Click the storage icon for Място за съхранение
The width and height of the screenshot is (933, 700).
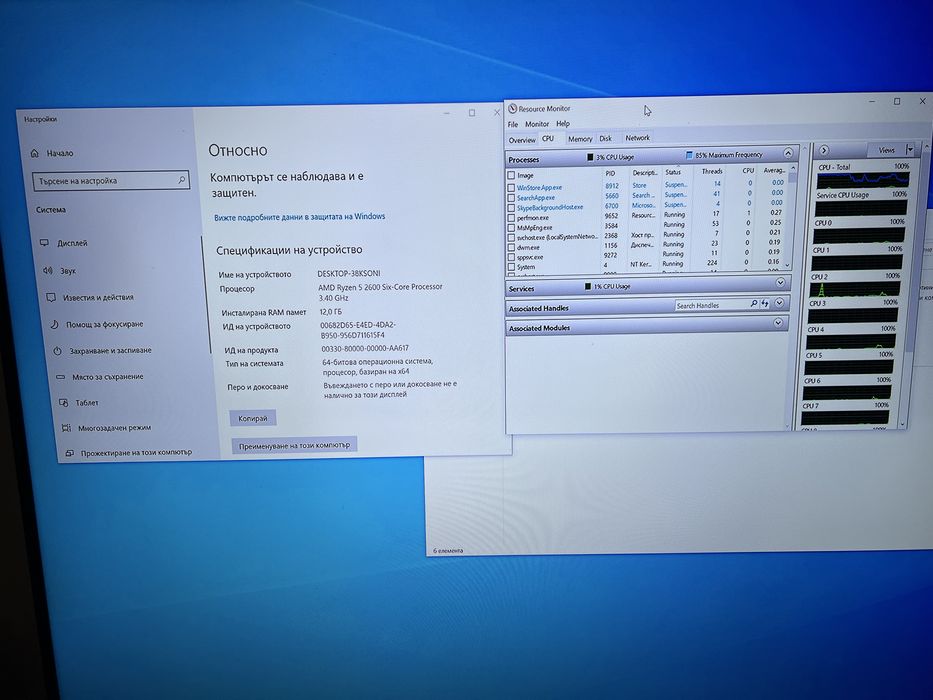60,377
